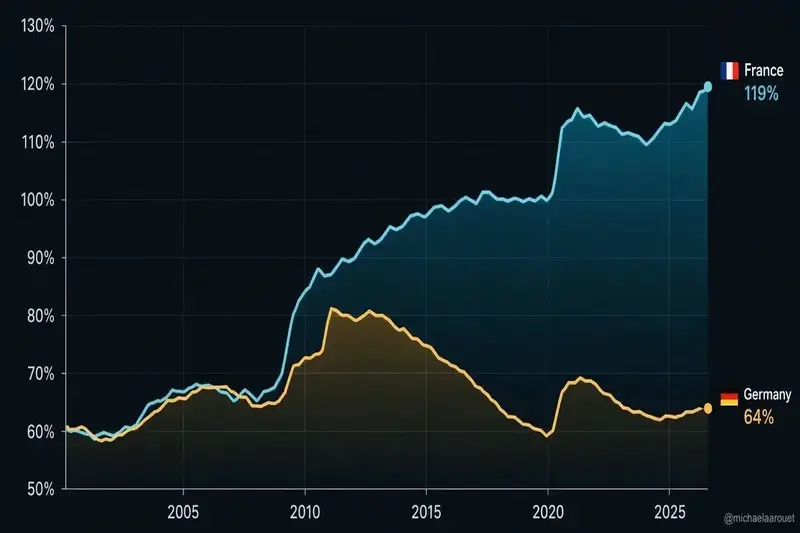Click the '50%' y-axis label
800x533 pixels.
41,490
